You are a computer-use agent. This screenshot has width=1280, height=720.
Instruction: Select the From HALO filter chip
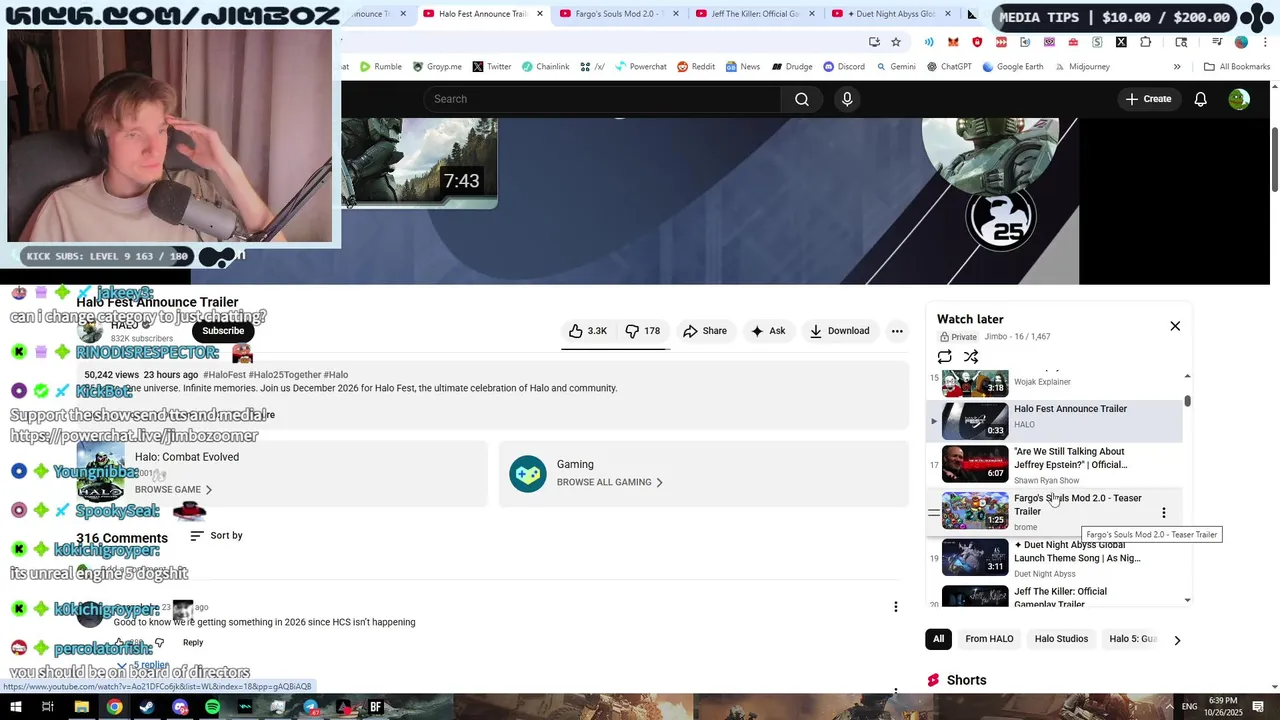(x=989, y=639)
